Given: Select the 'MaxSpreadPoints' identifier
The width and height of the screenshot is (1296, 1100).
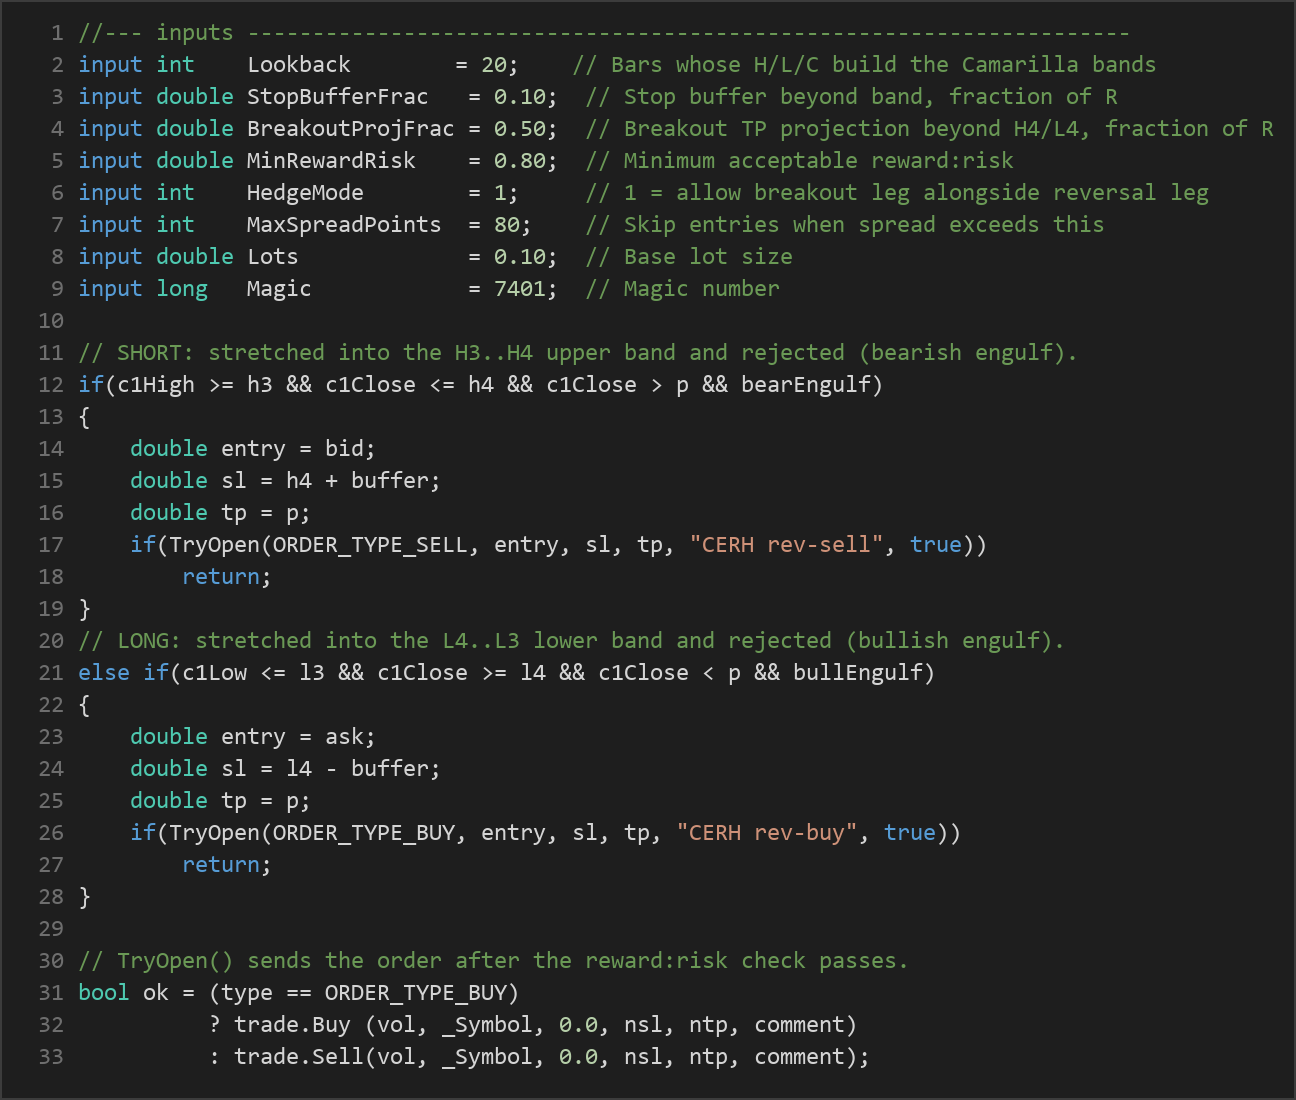Looking at the screenshot, I should pyautogui.click(x=344, y=225).
